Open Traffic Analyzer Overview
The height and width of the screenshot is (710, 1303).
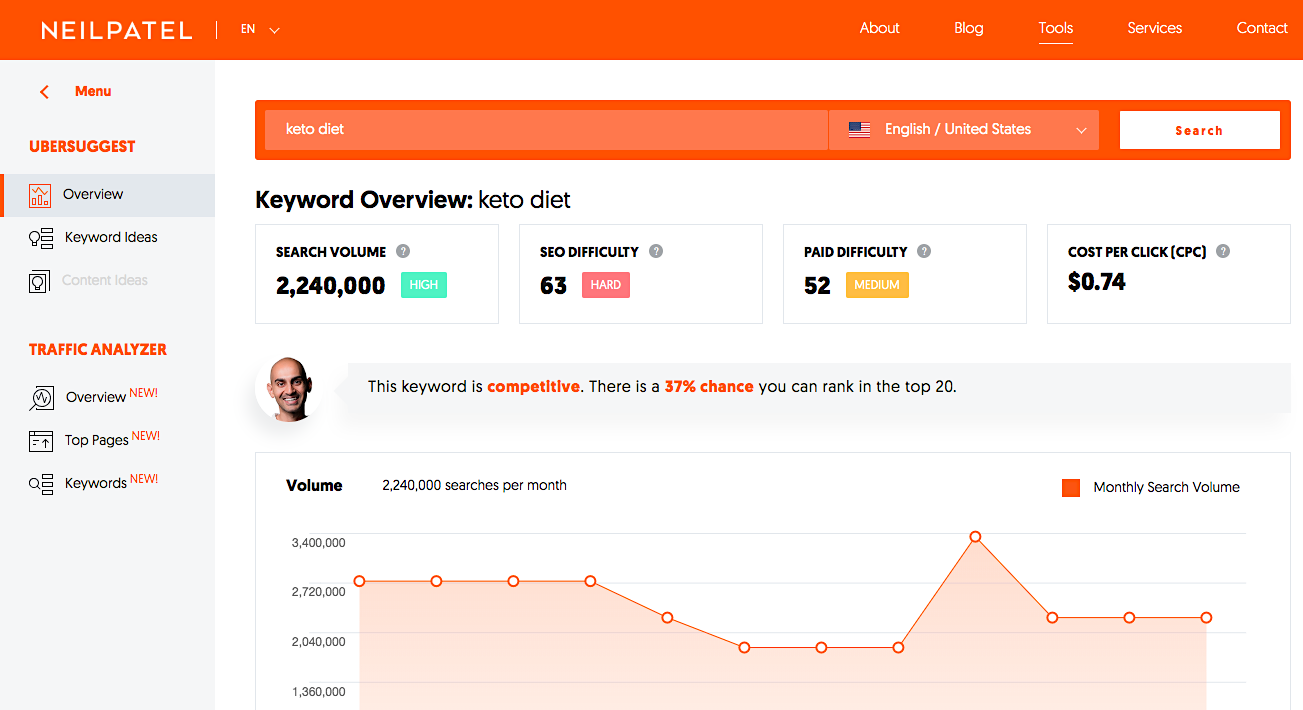click(96, 397)
